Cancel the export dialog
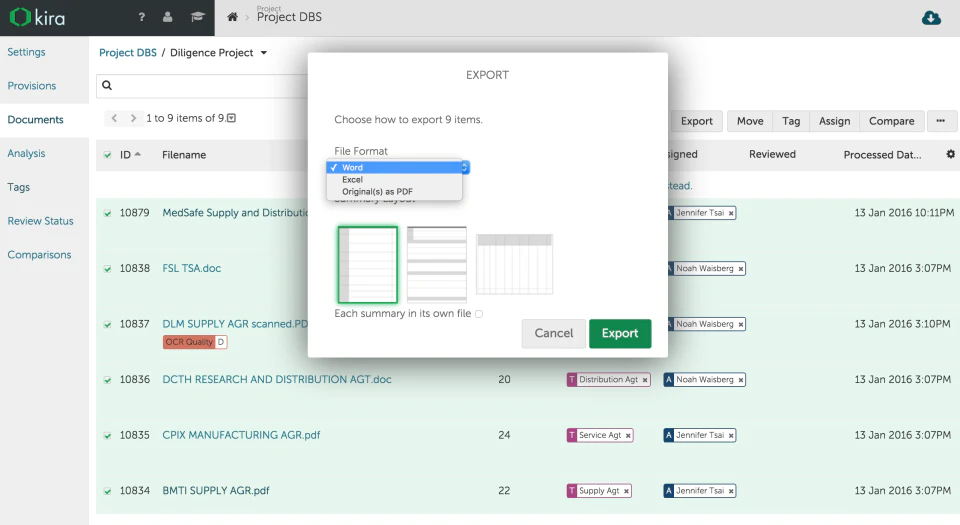Screen dimensions: 960x525 [553, 333]
